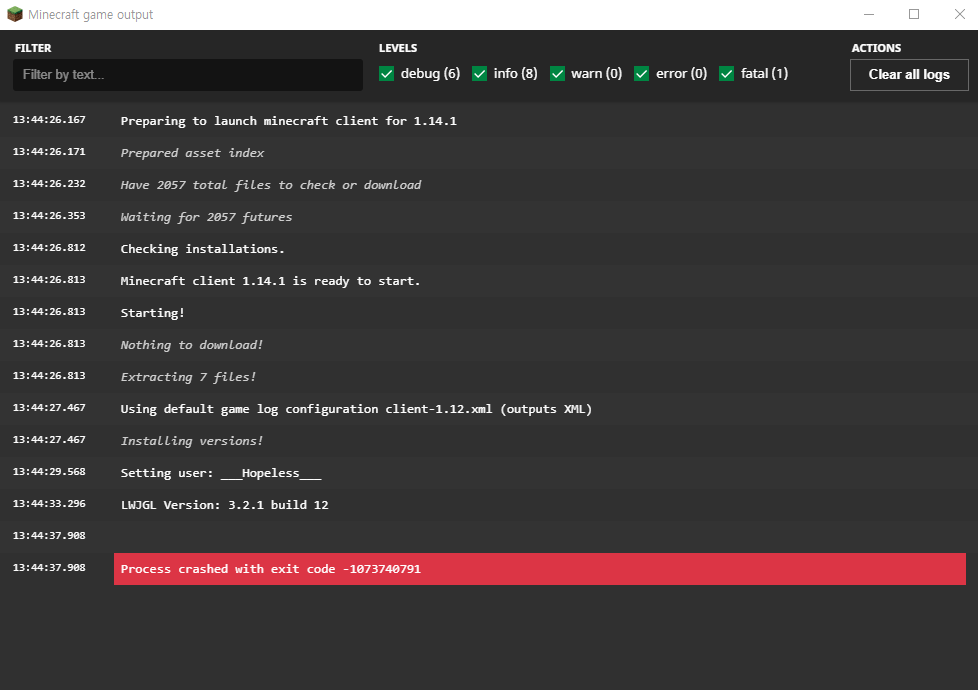Uncheck the debug (6) level checkbox
The image size is (978, 690).
point(387,74)
